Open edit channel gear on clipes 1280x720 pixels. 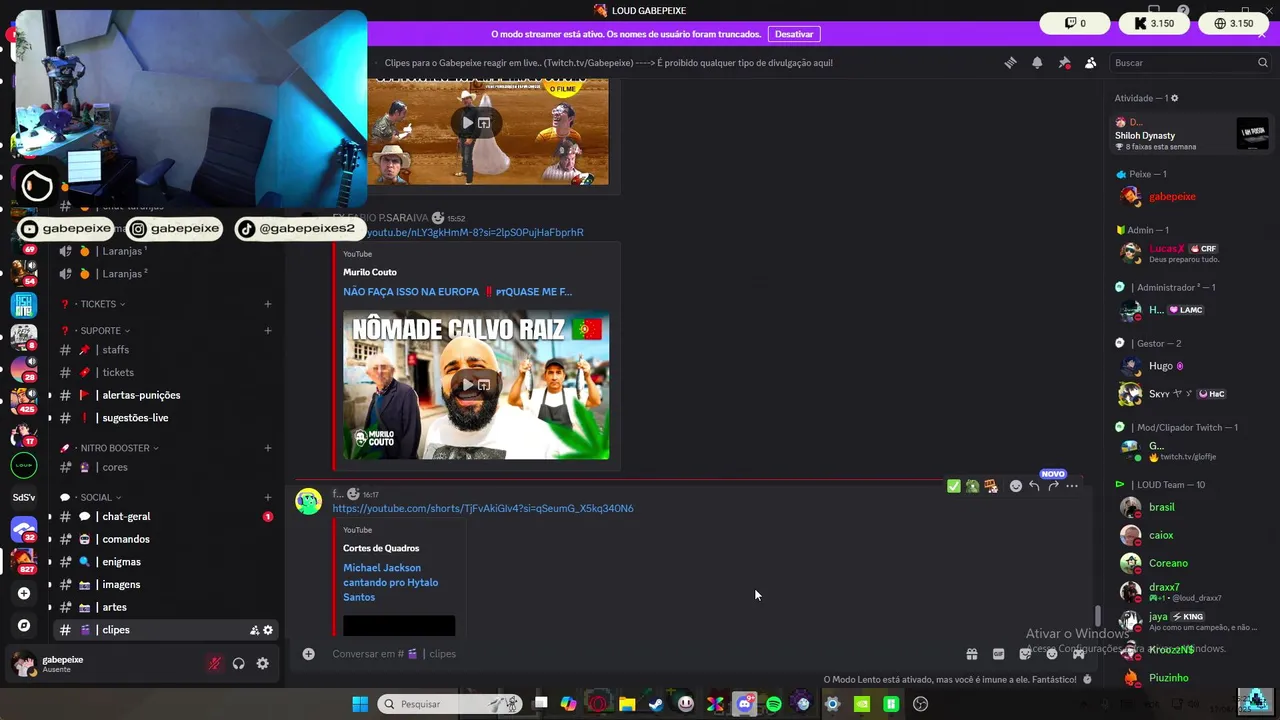(x=268, y=630)
